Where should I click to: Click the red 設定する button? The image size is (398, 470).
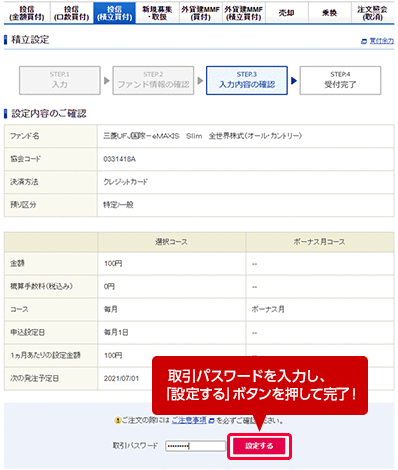coord(259,446)
